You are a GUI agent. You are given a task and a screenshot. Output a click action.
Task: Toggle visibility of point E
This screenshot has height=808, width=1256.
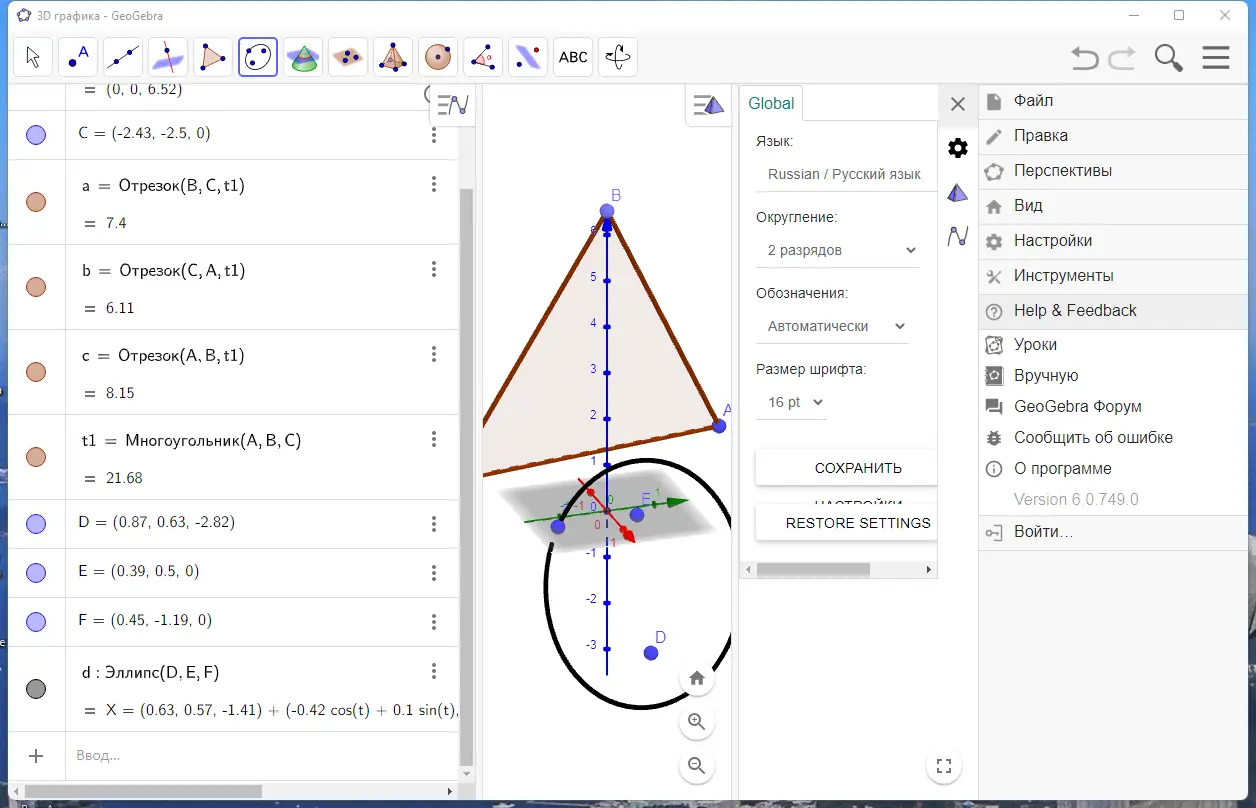tap(36, 573)
